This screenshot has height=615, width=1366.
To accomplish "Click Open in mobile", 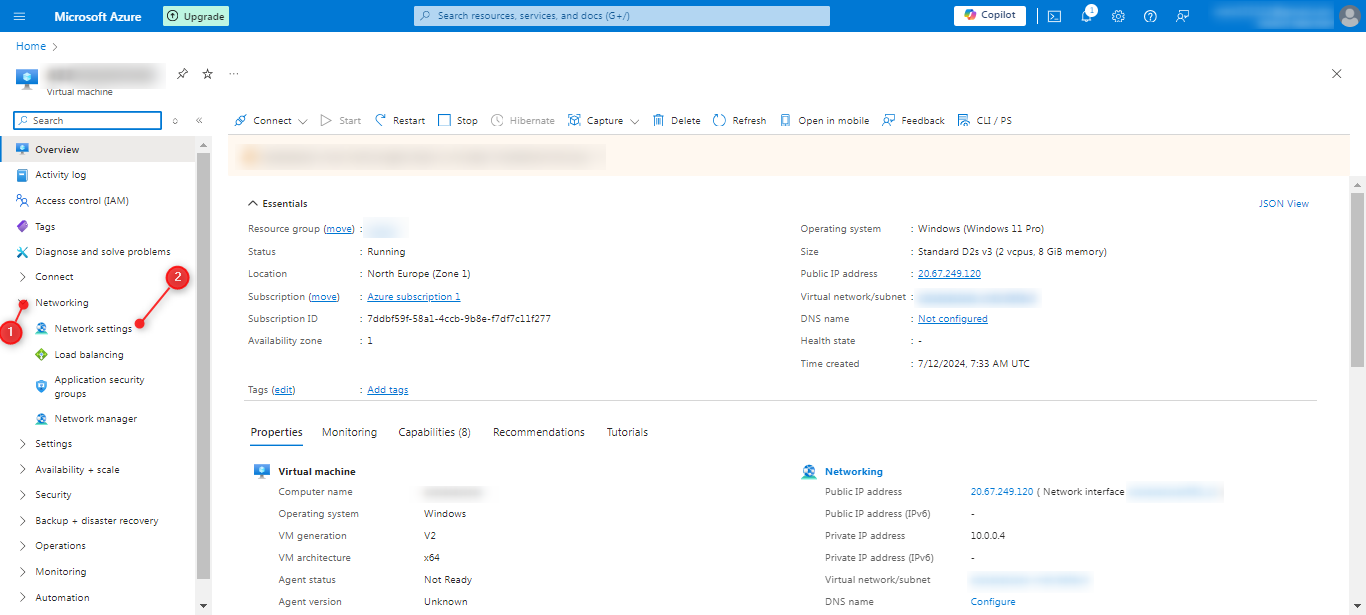I will coord(824,120).
